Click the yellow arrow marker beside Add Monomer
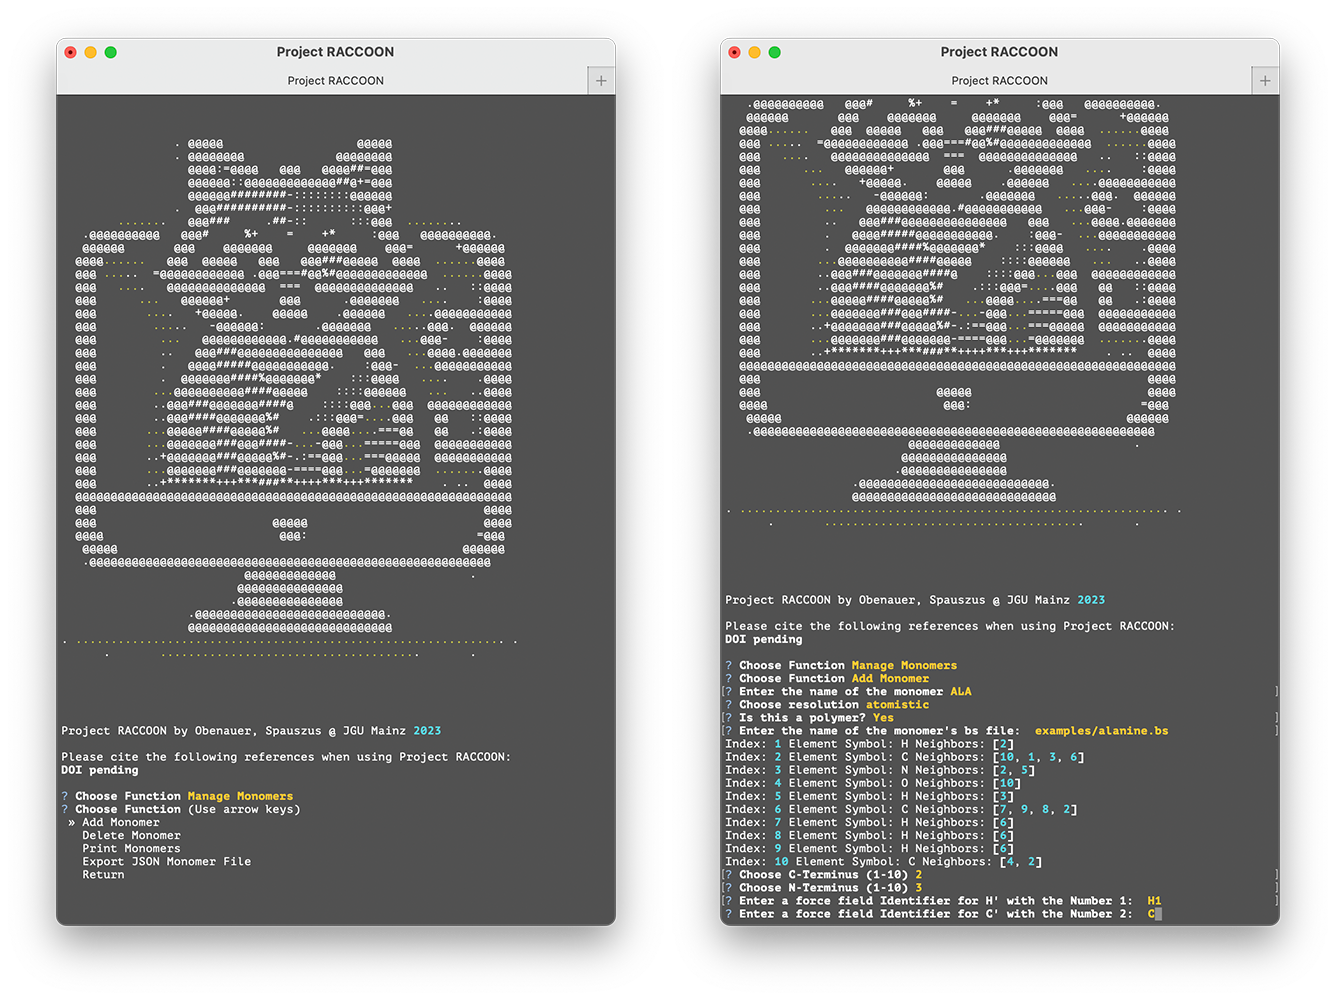The width and height of the screenshot is (1328, 1000). pos(70,821)
